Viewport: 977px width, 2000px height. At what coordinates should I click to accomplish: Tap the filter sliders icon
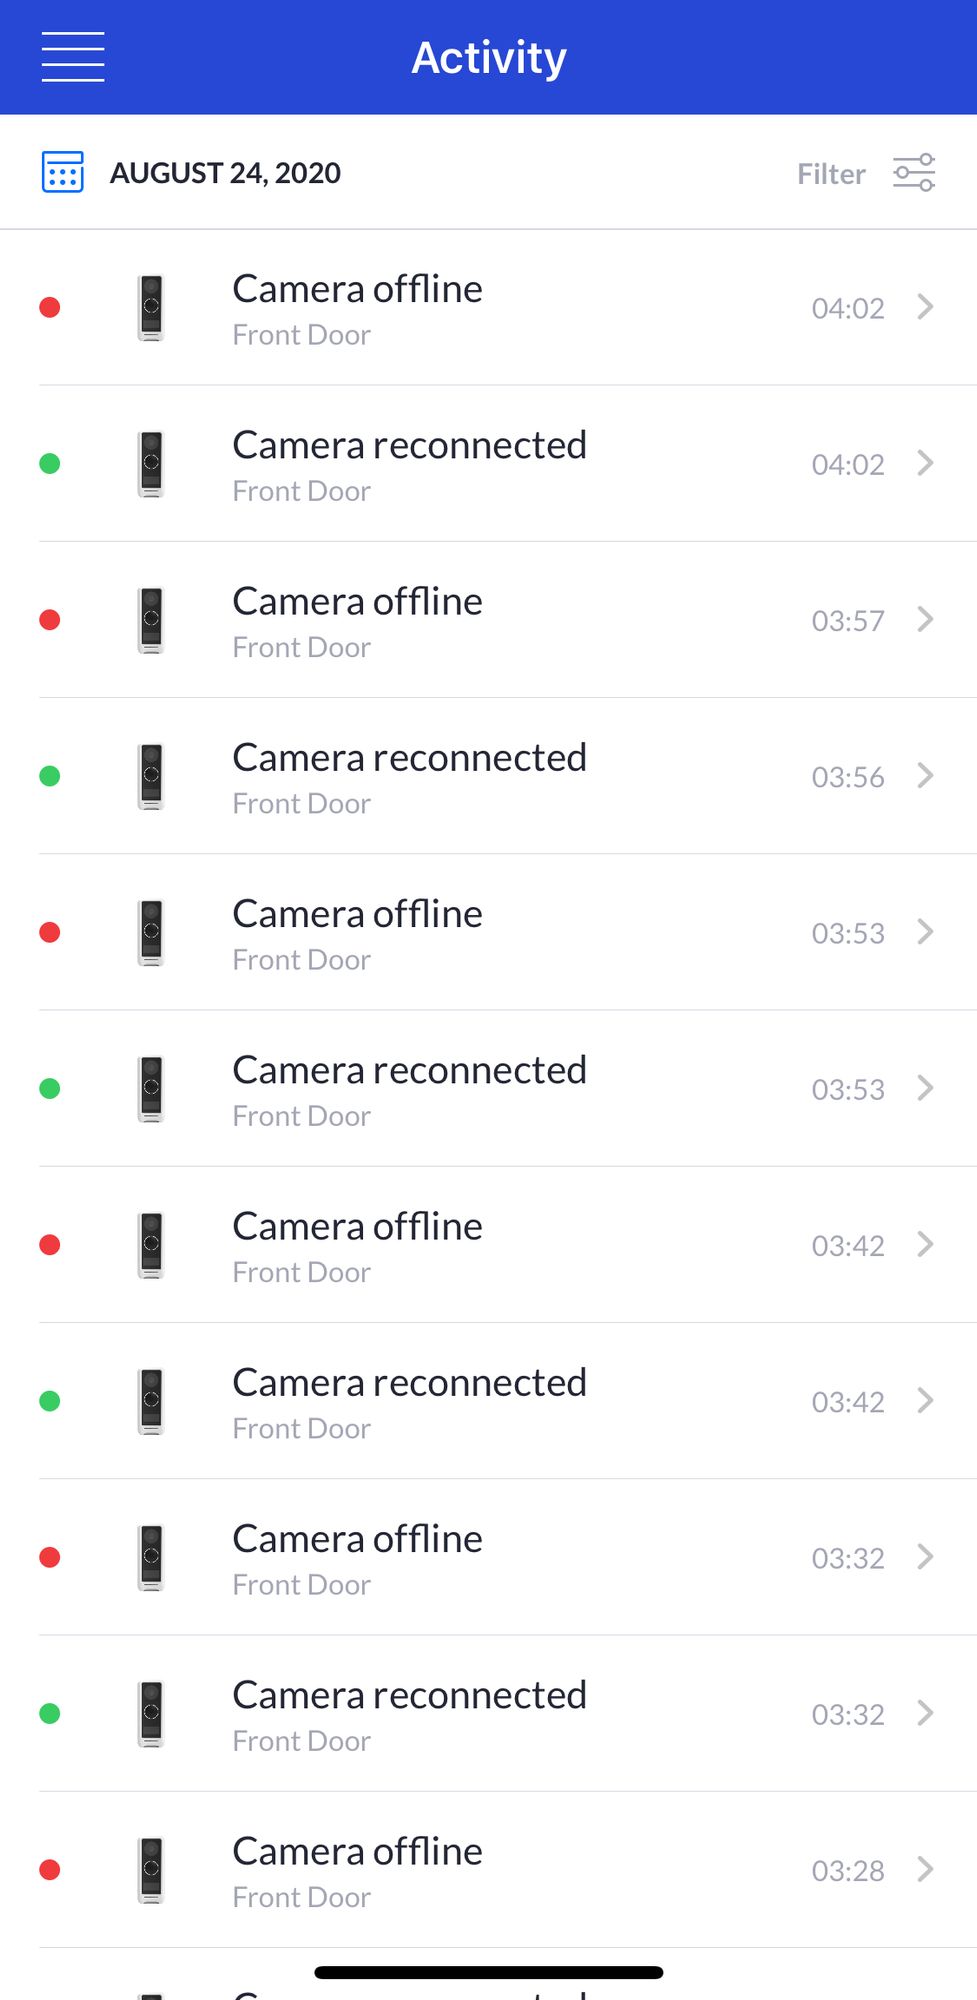(913, 173)
